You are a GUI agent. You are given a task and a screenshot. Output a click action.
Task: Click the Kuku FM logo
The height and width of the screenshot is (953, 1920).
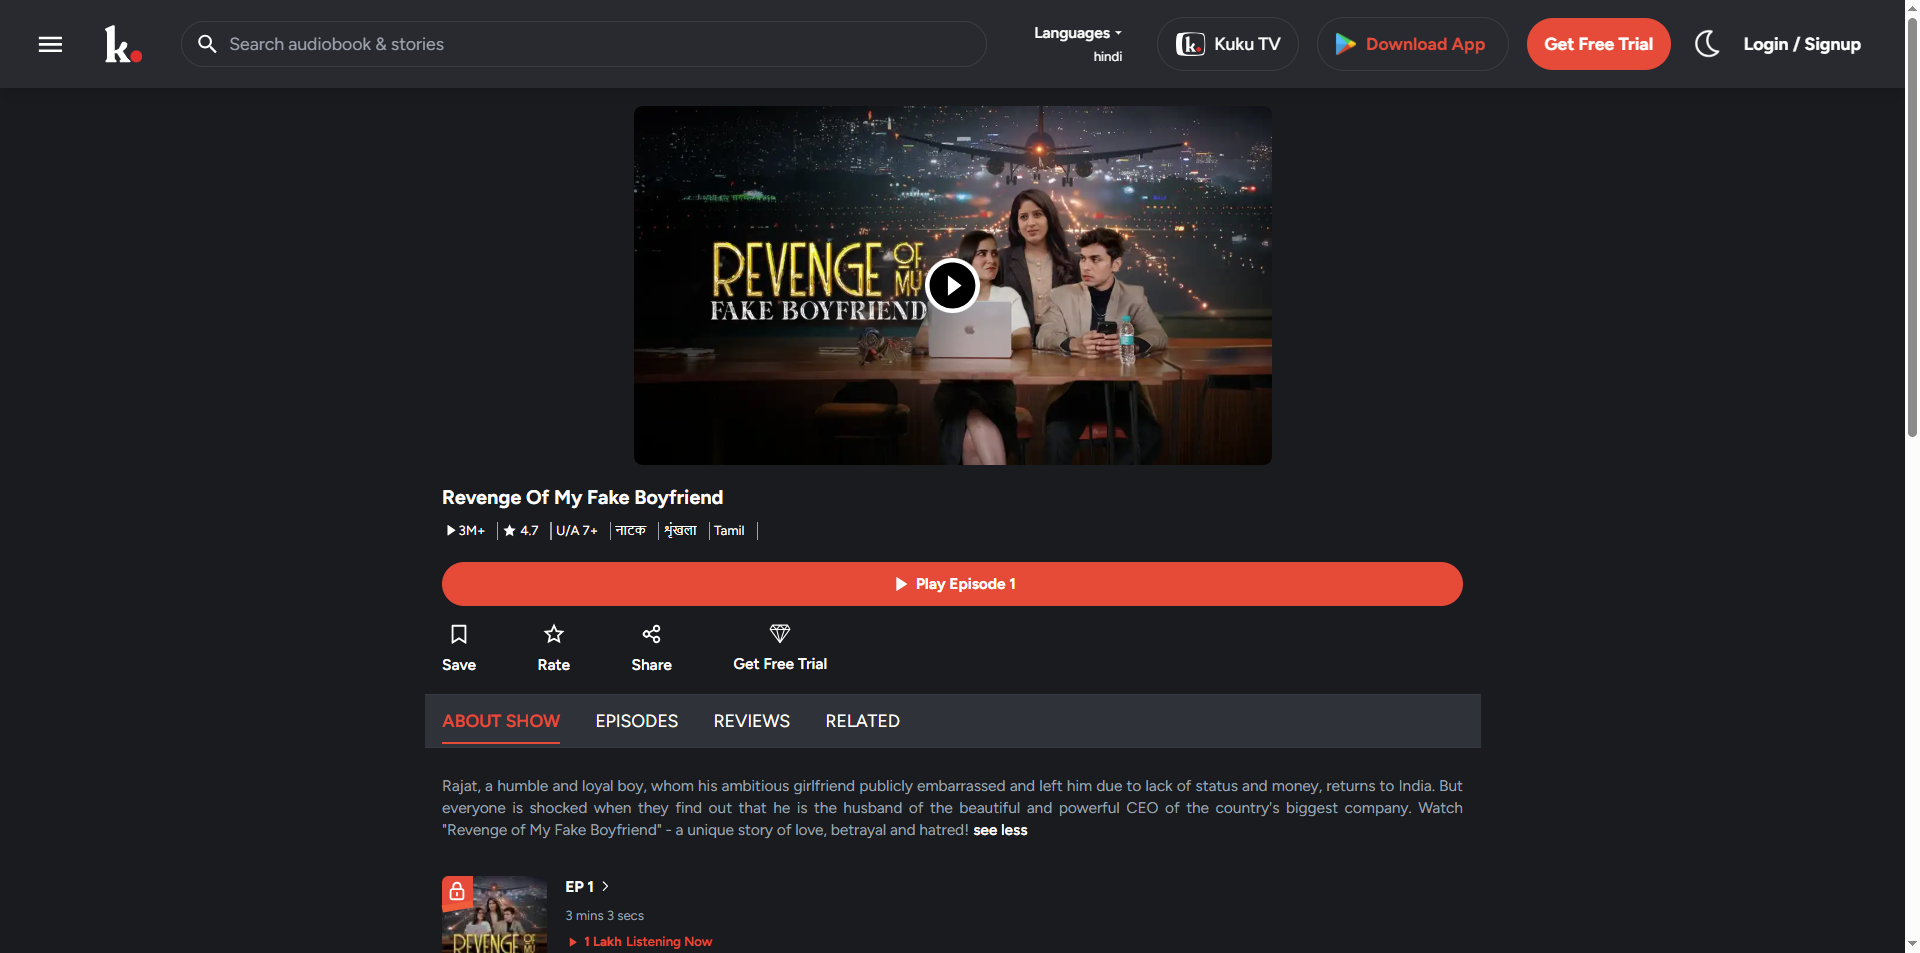(122, 44)
